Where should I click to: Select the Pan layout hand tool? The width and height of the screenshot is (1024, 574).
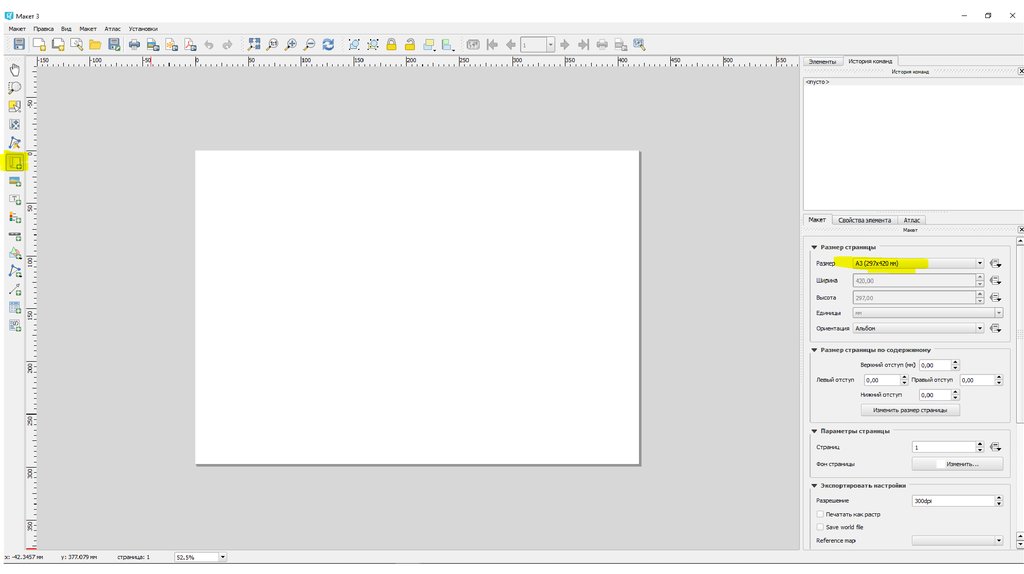pyautogui.click(x=15, y=69)
